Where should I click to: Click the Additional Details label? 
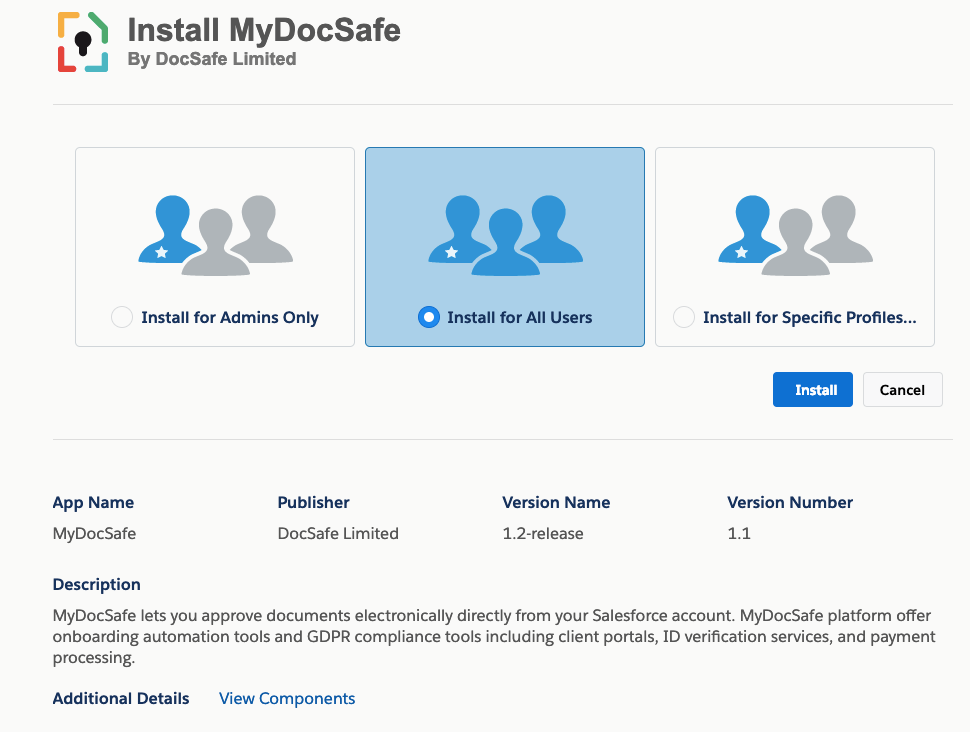click(121, 698)
